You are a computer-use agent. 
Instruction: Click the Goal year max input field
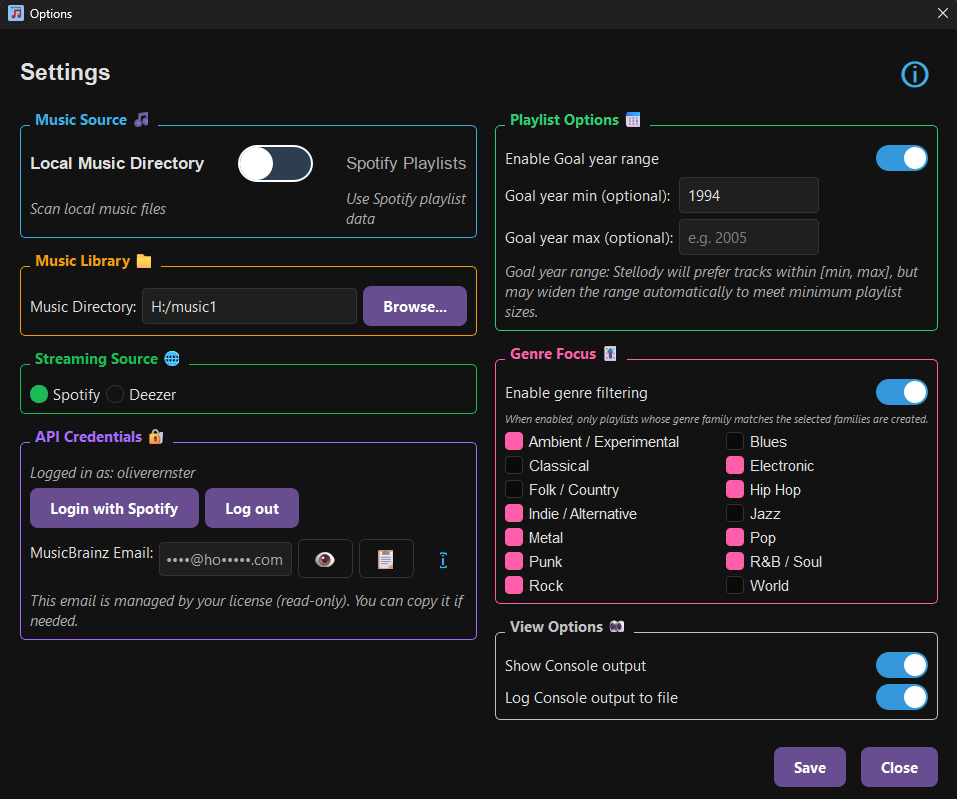point(748,237)
